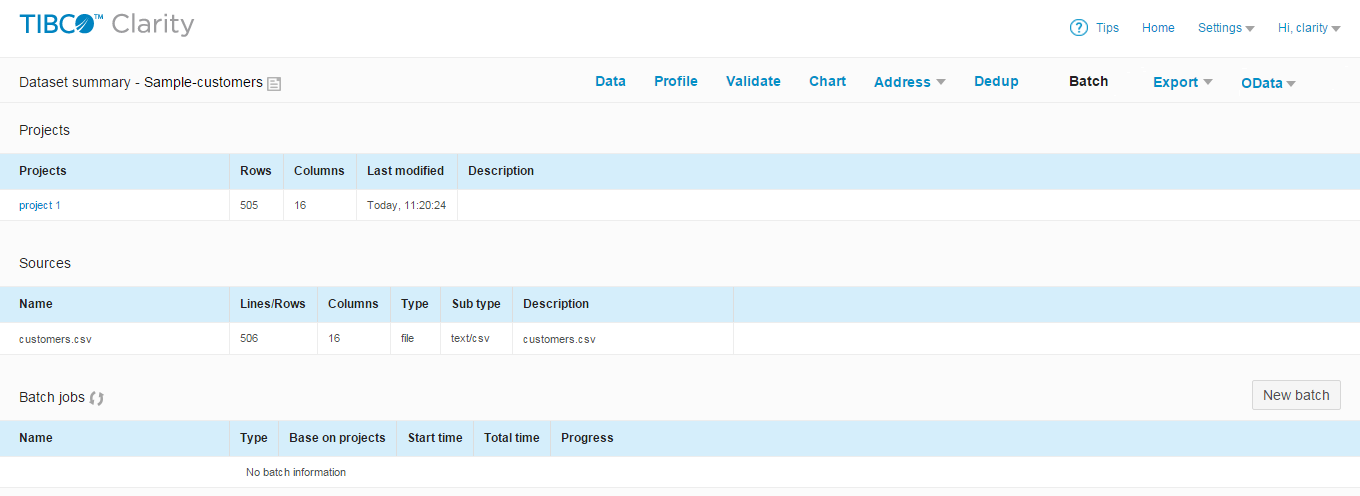Open the Tips question-mark icon
The width and height of the screenshot is (1360, 496).
(x=1078, y=28)
